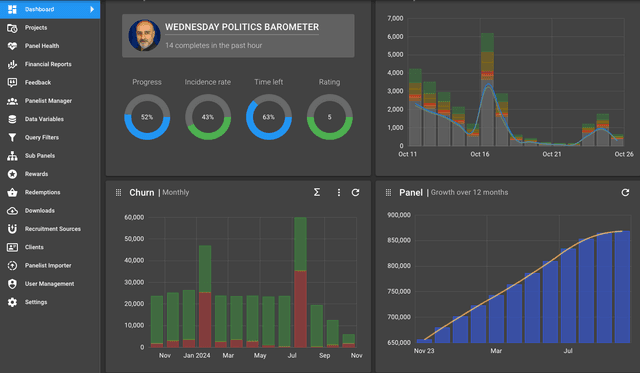Open Sub Panels page link
The width and height of the screenshot is (640, 373).
pos(50,155)
